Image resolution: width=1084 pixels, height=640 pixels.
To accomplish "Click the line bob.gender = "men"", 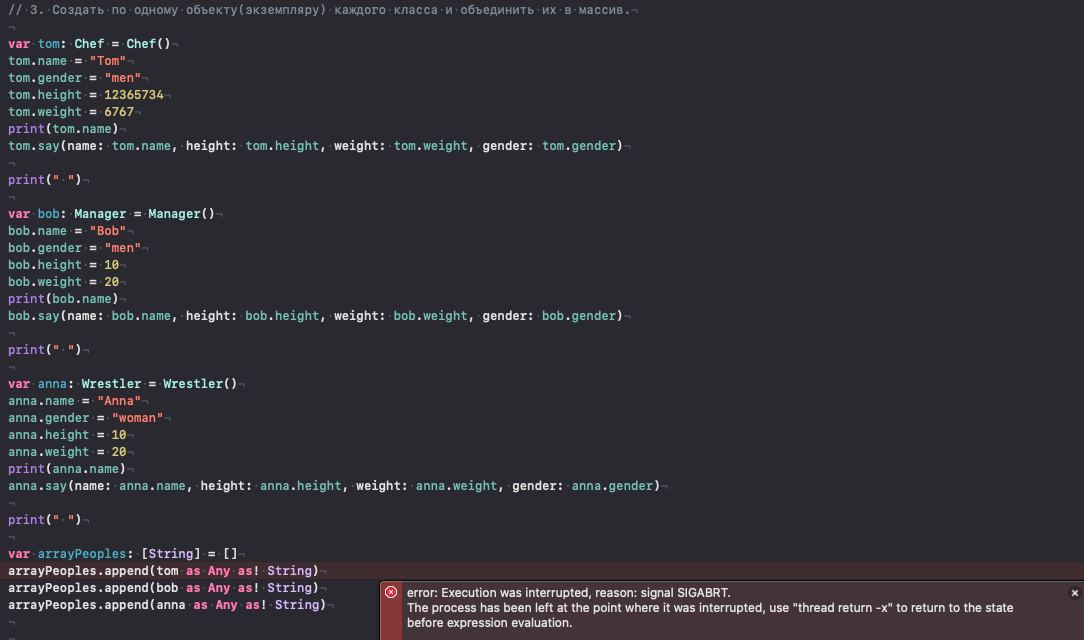I will click(x=75, y=247).
